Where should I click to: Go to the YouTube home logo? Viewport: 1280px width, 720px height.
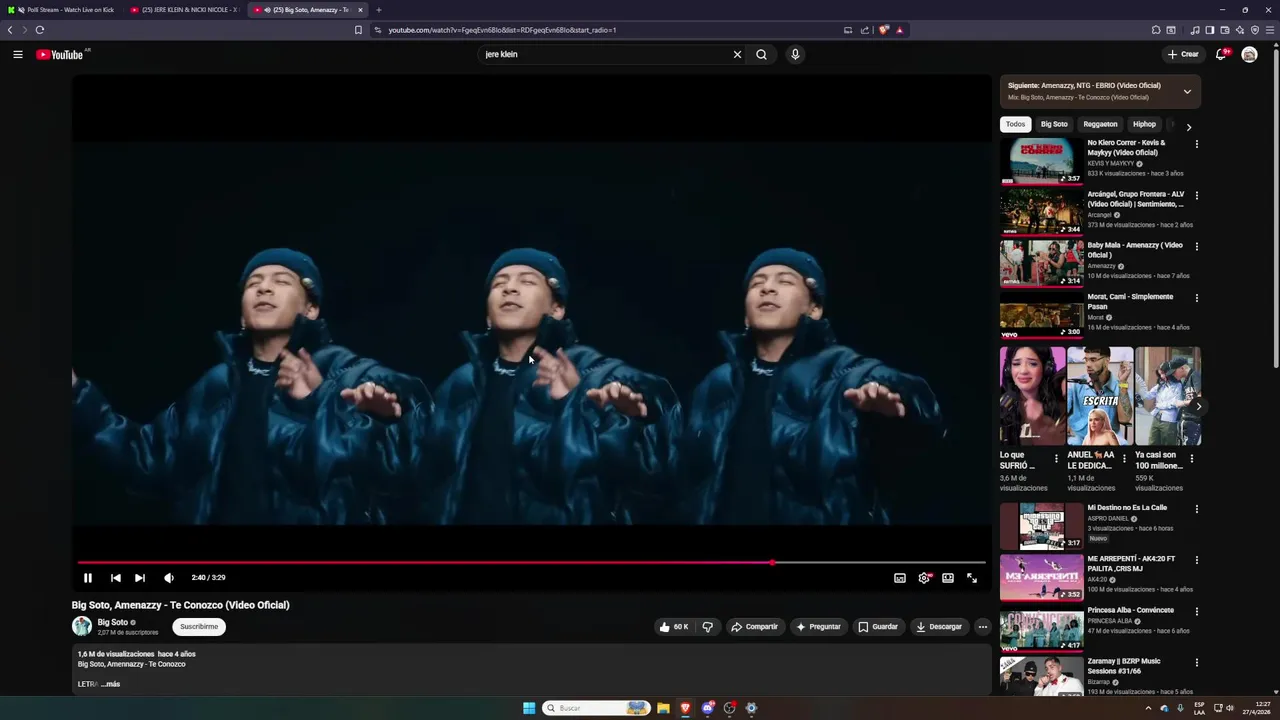point(60,54)
